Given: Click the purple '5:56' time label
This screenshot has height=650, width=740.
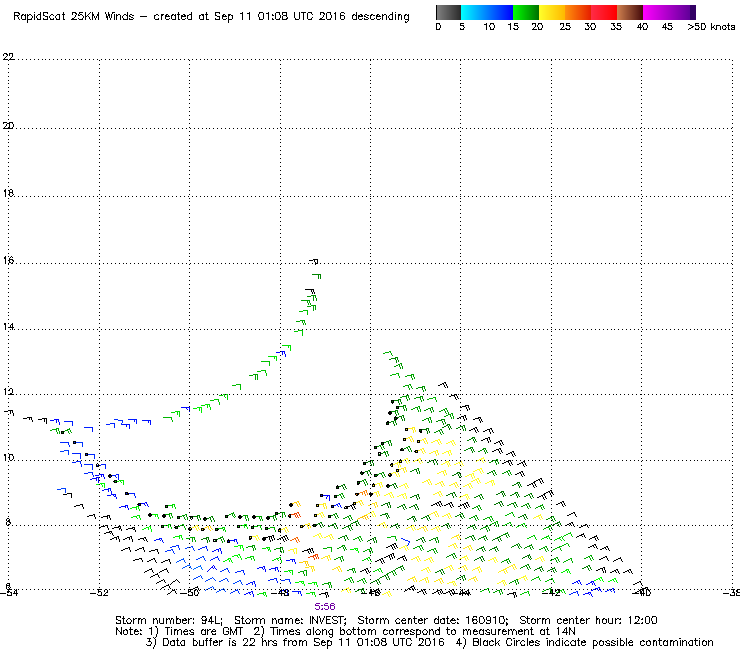Looking at the screenshot, I should pos(325,607).
